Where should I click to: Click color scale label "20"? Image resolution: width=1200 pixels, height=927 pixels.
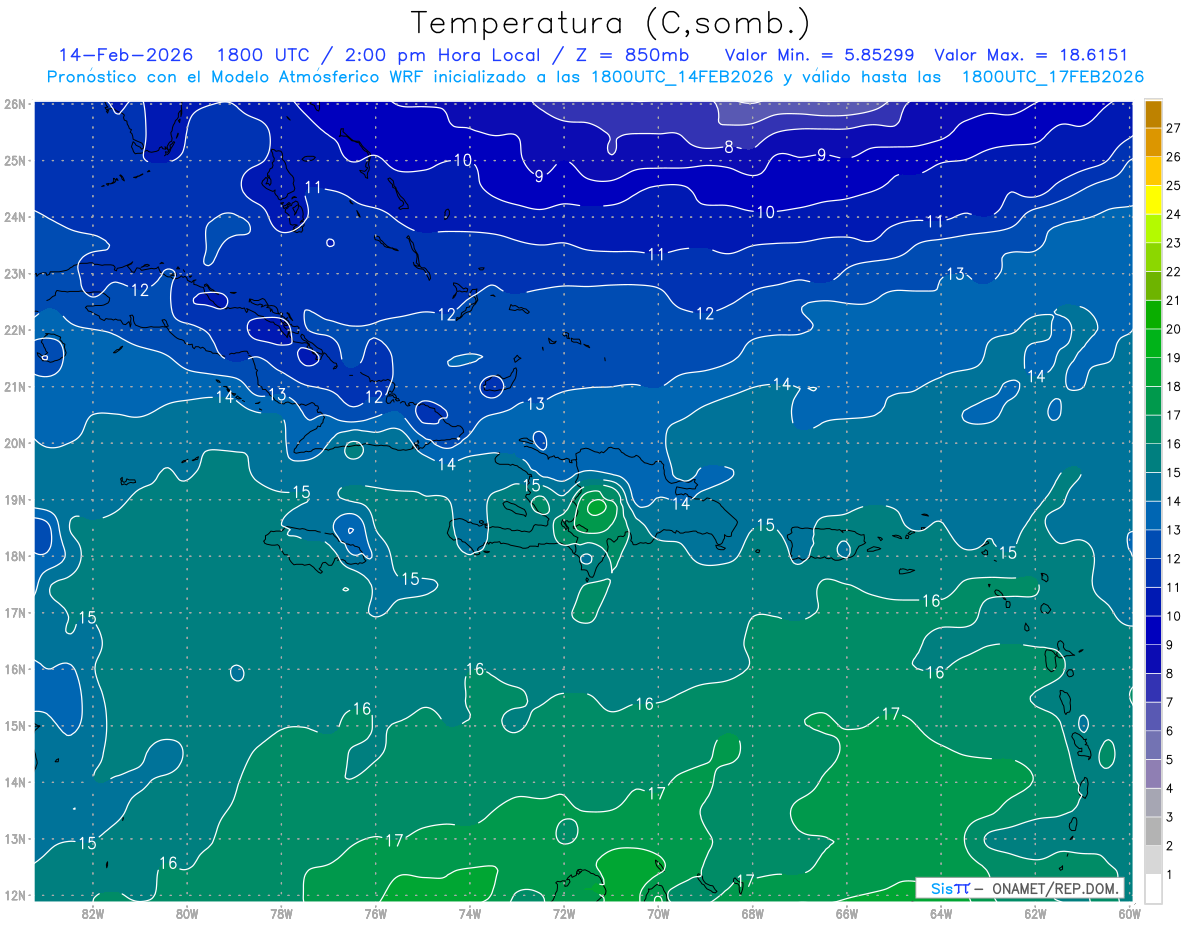click(1174, 329)
